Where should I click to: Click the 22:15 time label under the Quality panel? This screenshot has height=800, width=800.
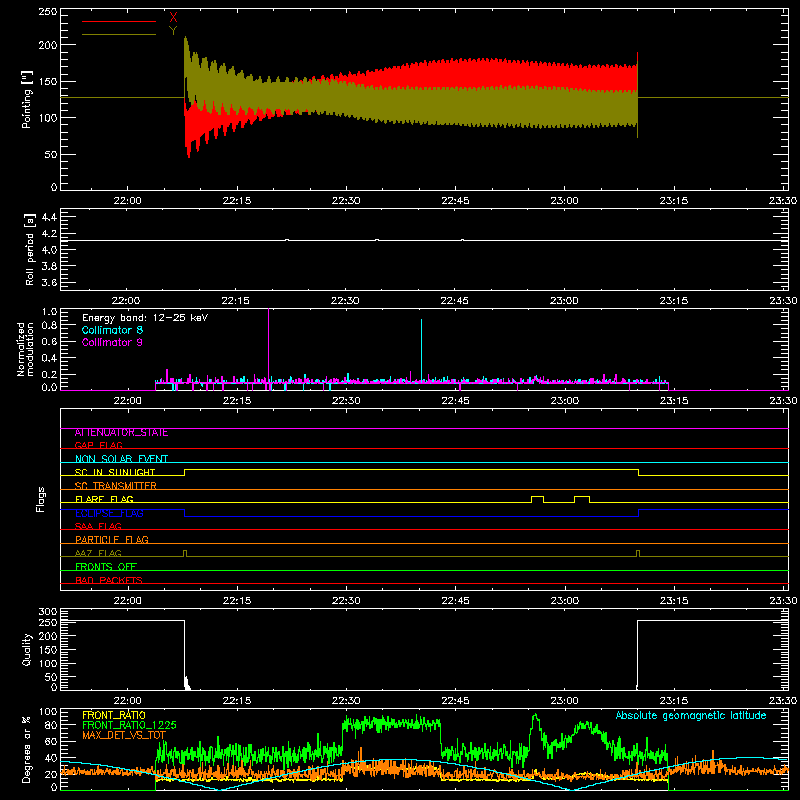pyautogui.click(x=237, y=701)
